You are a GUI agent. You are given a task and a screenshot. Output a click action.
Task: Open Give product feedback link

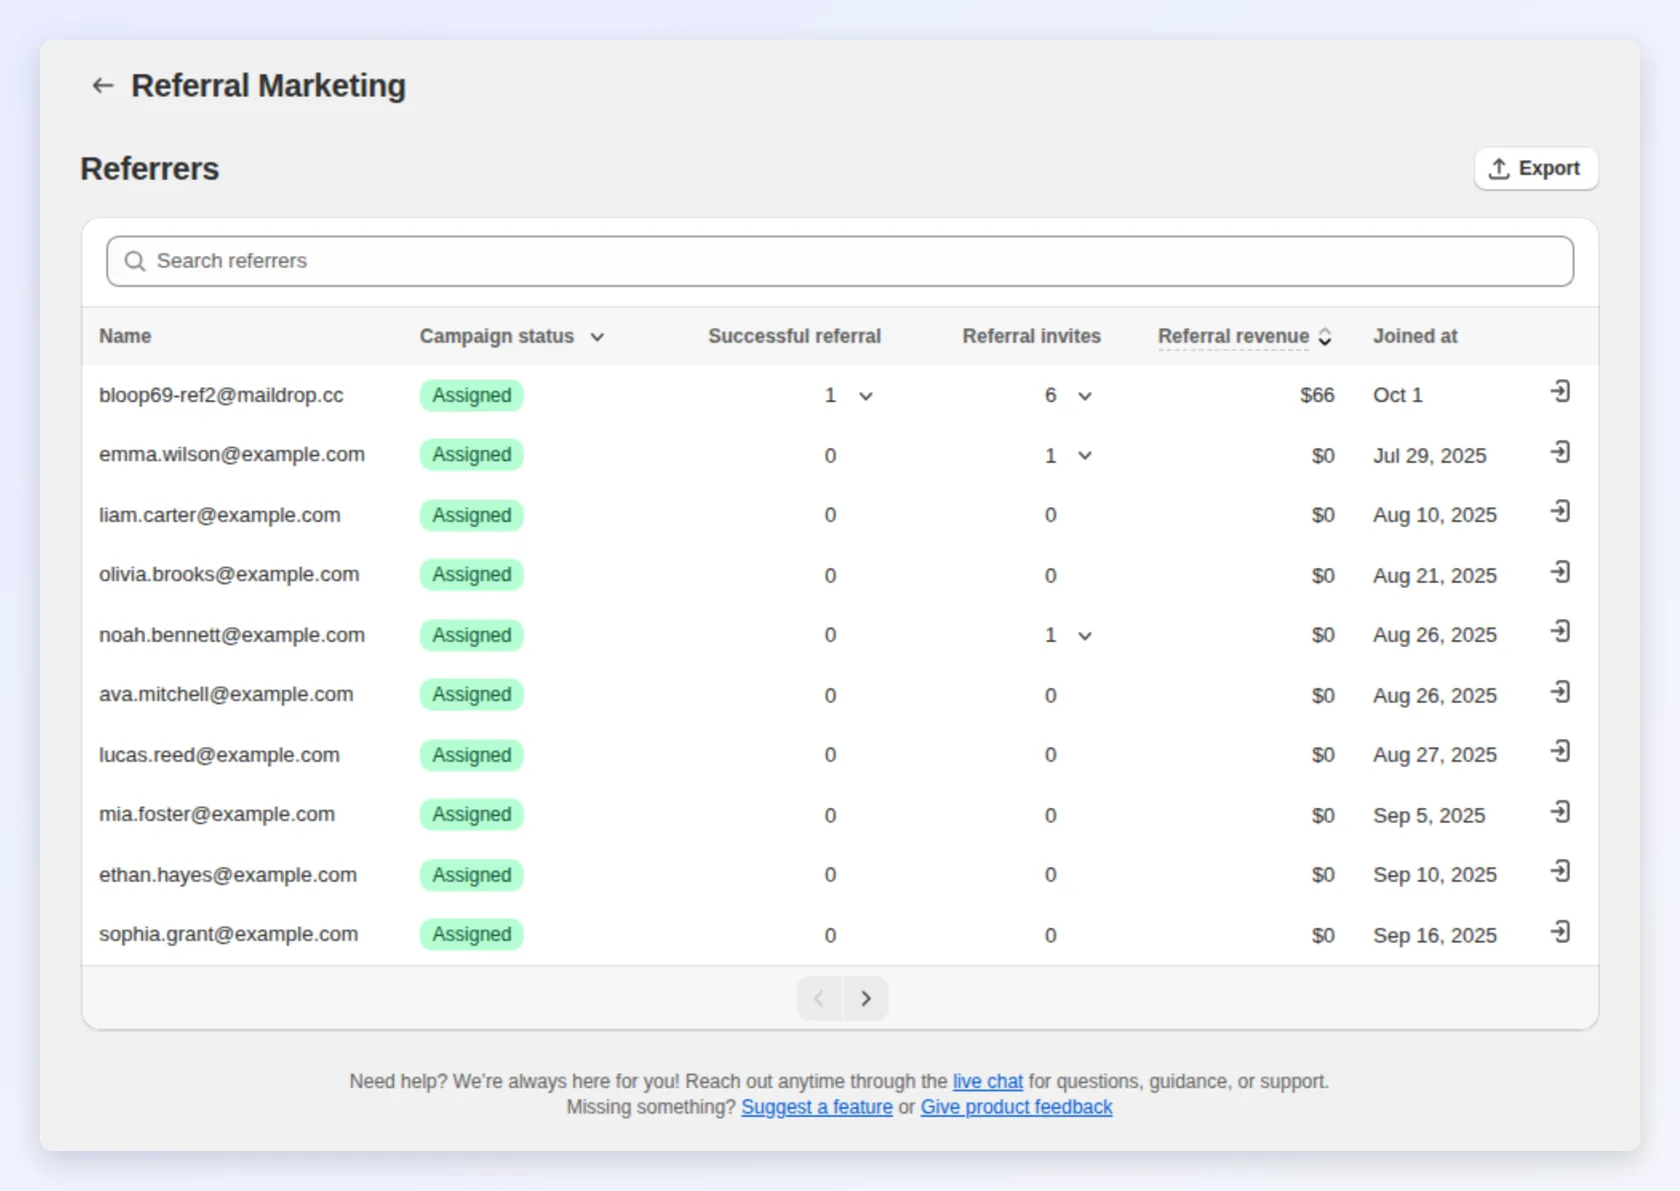click(1016, 1107)
